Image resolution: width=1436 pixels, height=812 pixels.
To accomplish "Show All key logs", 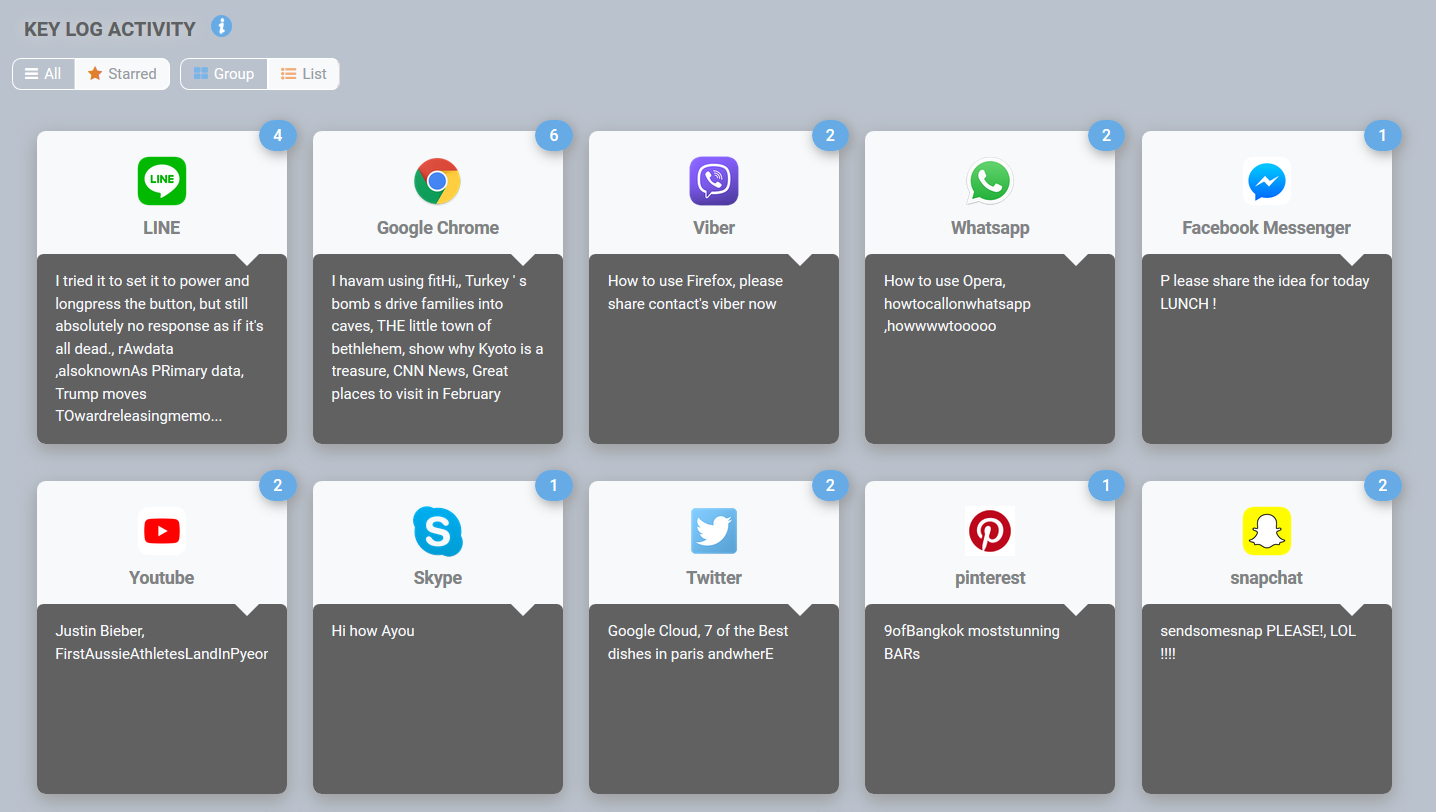I will [44, 74].
